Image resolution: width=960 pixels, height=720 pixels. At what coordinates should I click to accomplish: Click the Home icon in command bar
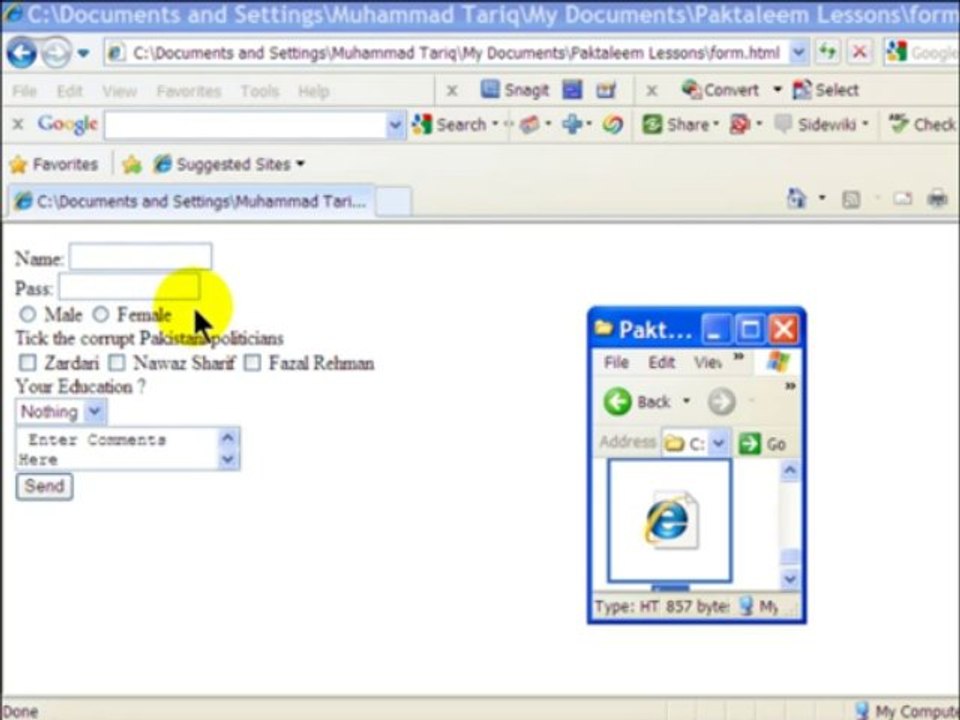pos(797,198)
